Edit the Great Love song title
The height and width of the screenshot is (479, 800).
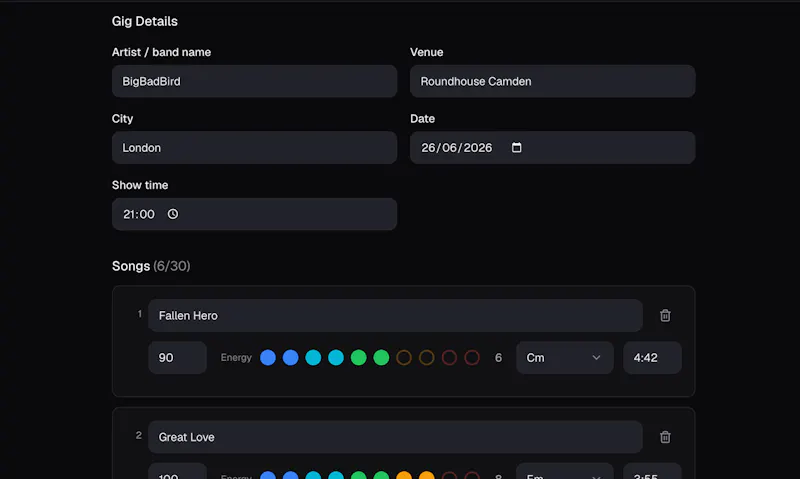point(395,437)
